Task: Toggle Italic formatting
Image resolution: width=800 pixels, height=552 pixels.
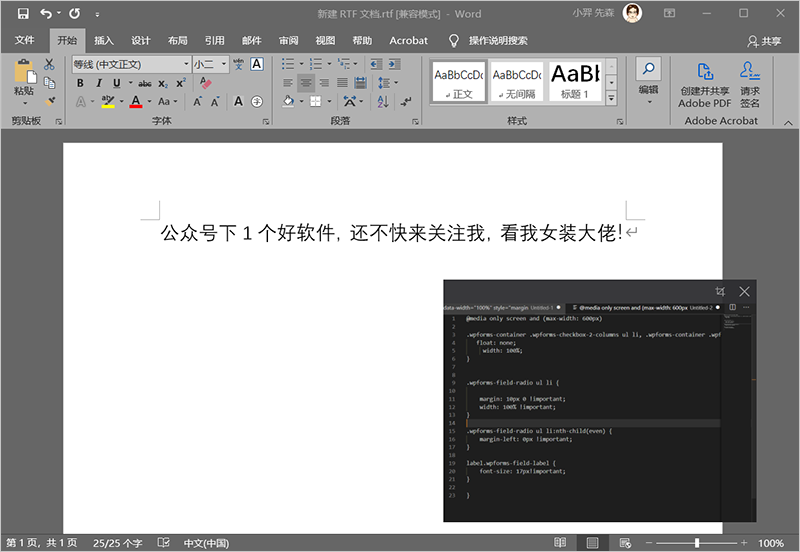Action: pyautogui.click(x=98, y=83)
